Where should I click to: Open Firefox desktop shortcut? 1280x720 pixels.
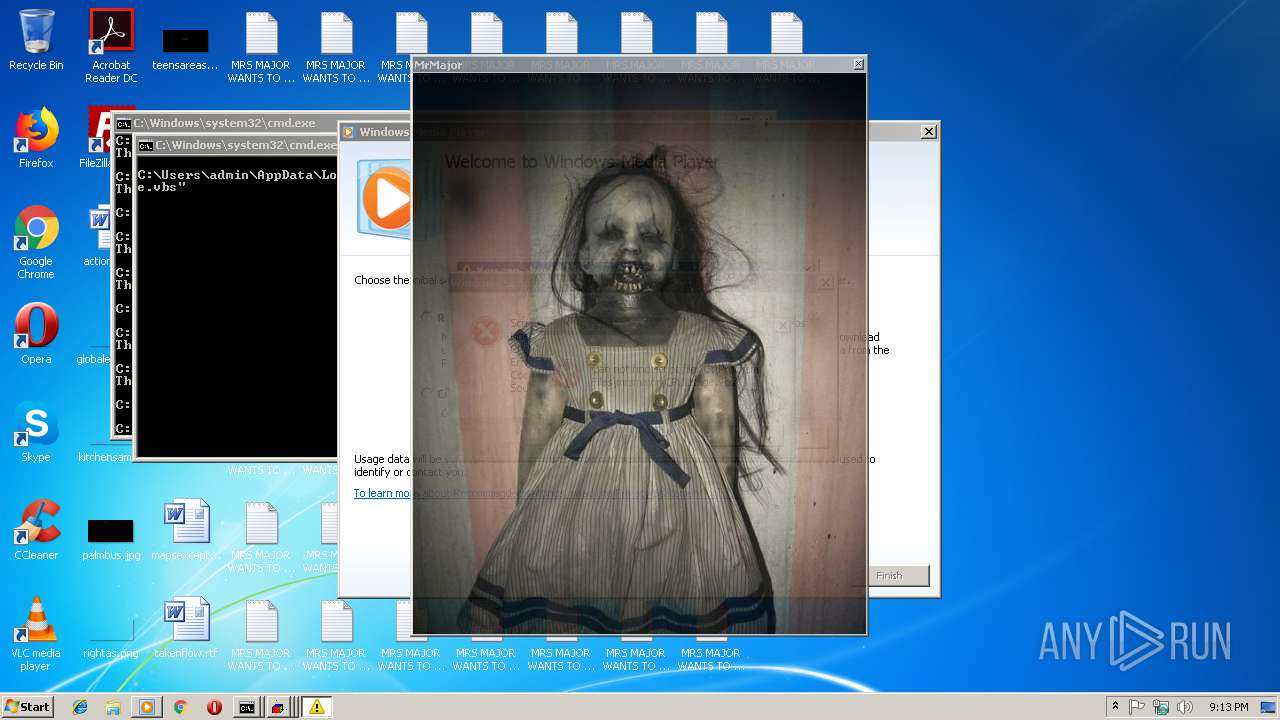tap(36, 138)
